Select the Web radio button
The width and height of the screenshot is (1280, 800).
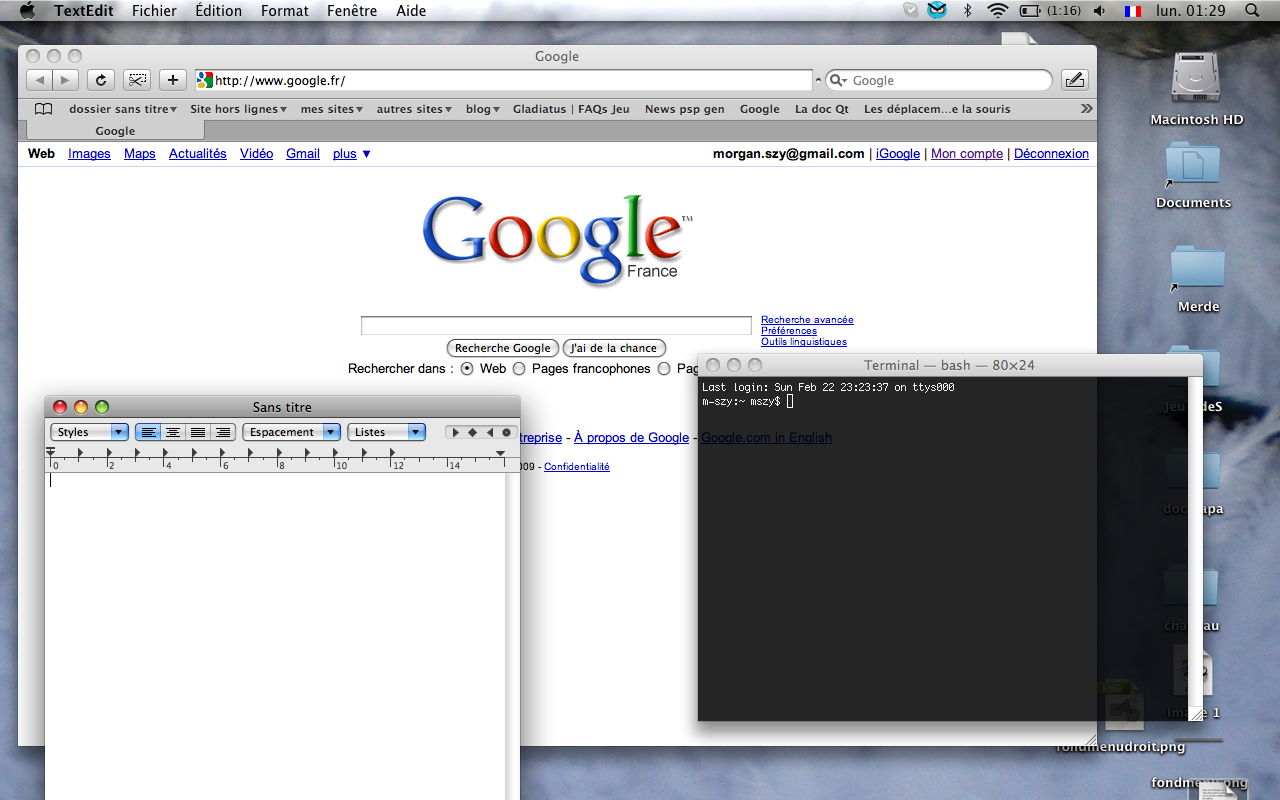click(467, 369)
